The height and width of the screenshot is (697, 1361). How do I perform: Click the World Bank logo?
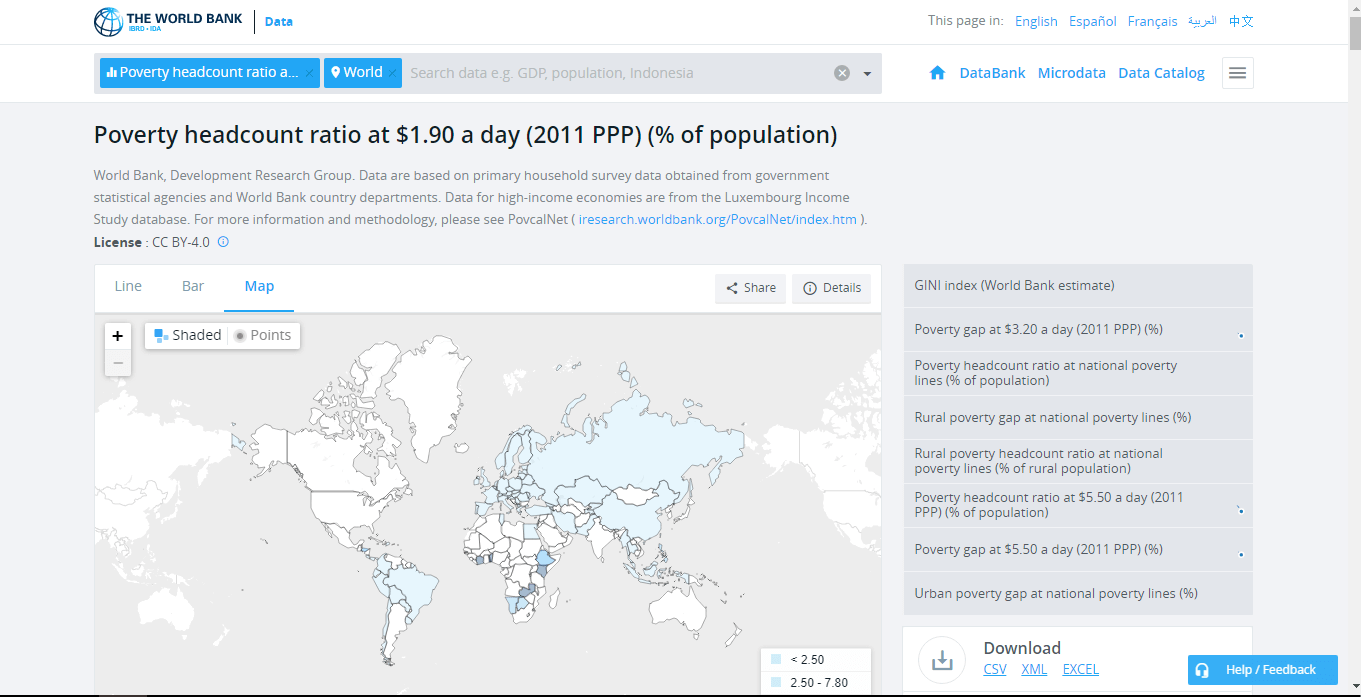click(168, 21)
